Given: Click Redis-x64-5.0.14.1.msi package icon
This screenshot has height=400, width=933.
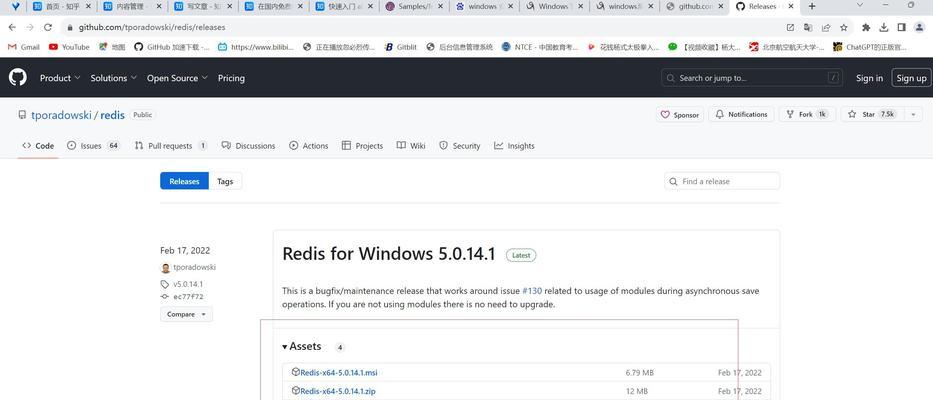Looking at the screenshot, I should [x=295, y=372].
